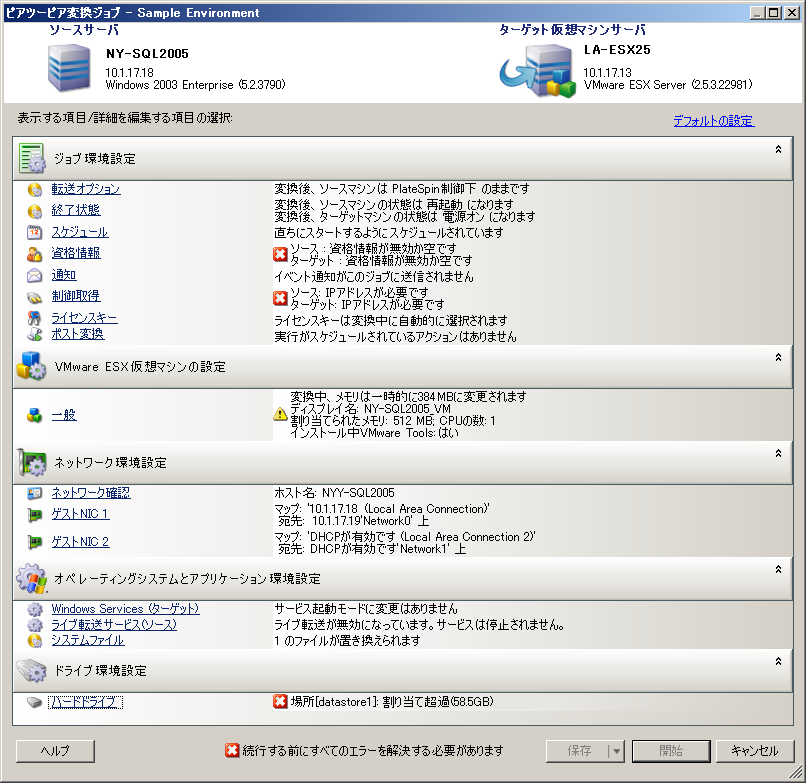Image resolution: width=806 pixels, height=783 pixels.
Task: Open the ハードドライブ link
Action: pos(85,702)
